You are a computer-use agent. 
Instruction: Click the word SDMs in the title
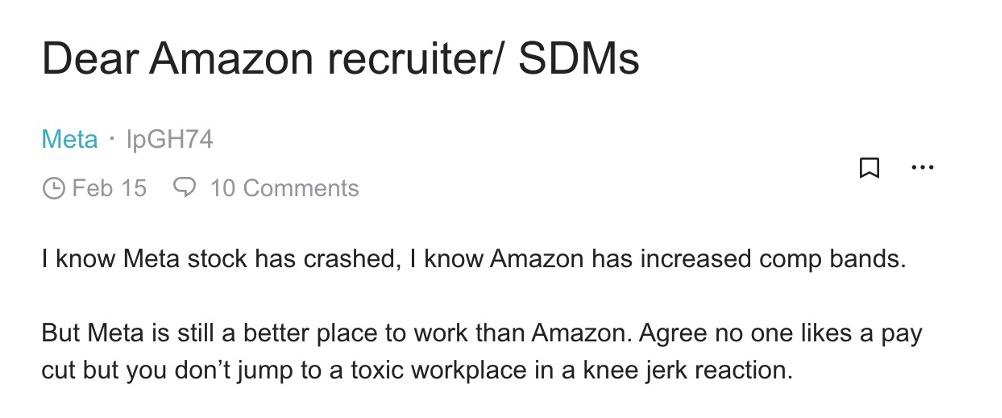click(579, 60)
